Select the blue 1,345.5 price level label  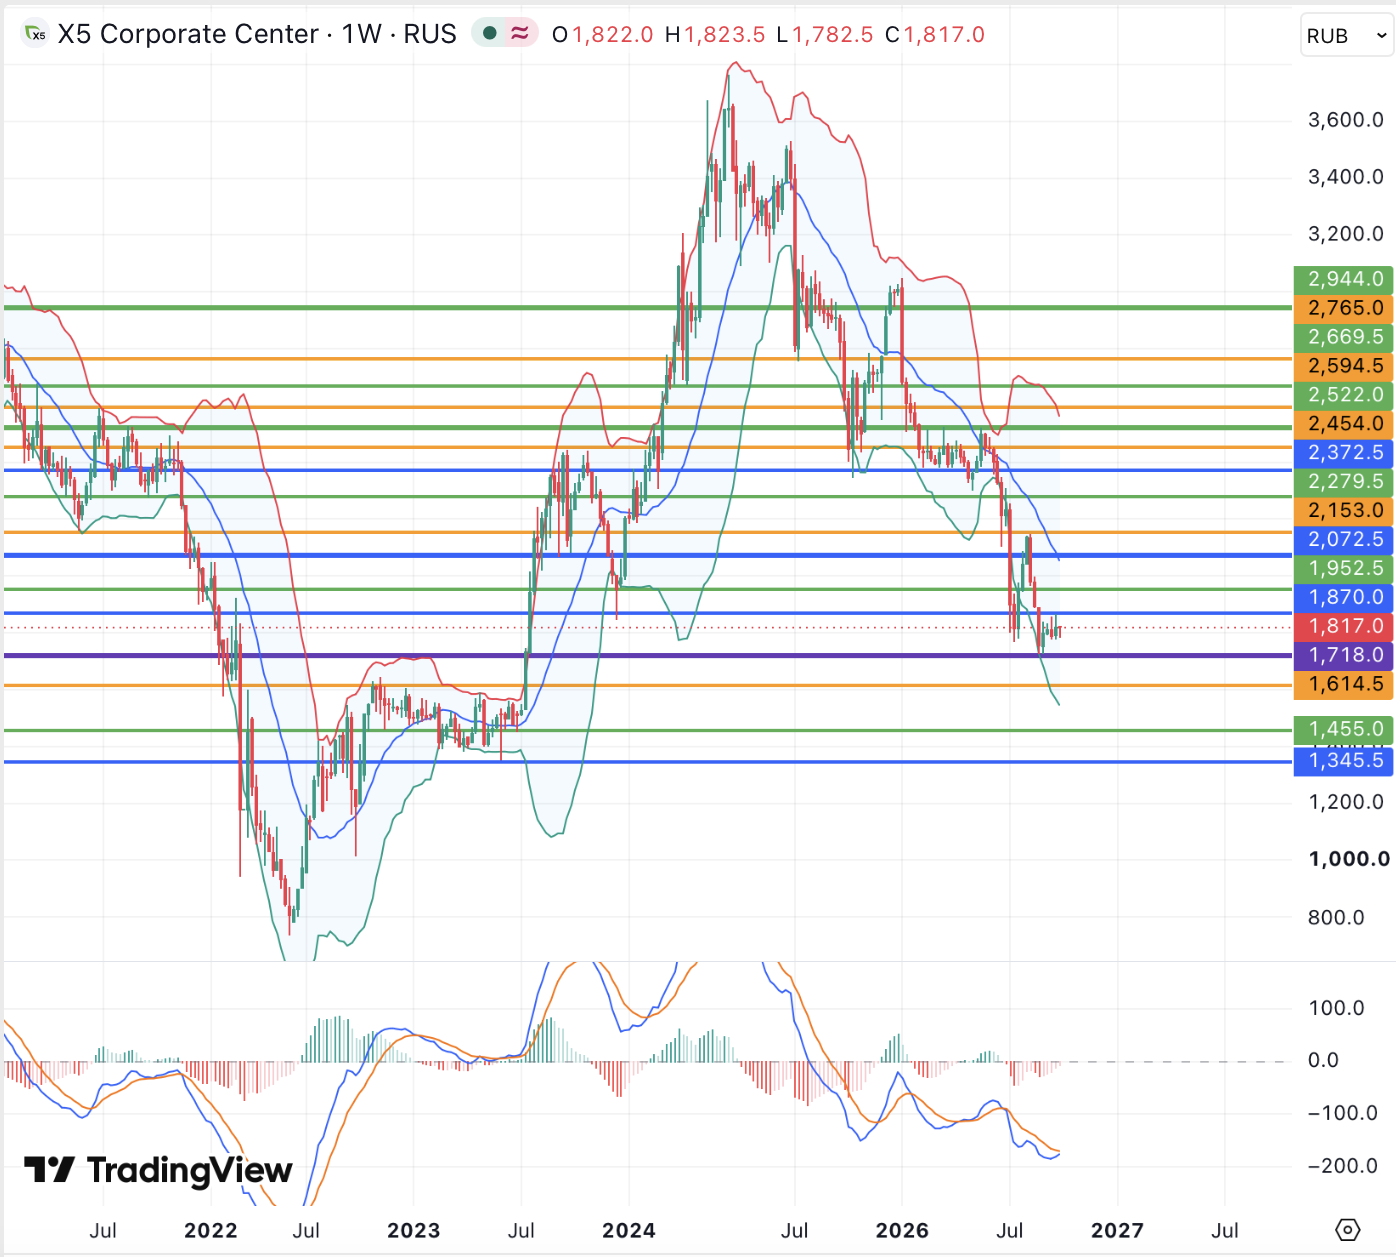(1343, 761)
